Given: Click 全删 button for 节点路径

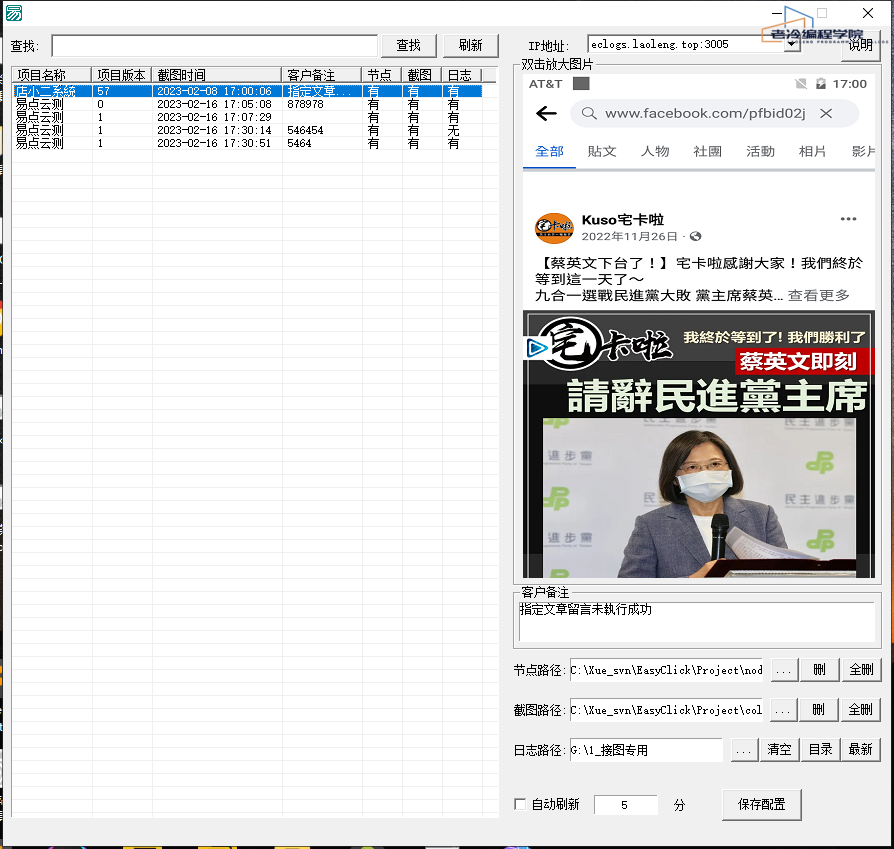Looking at the screenshot, I should [x=860, y=670].
